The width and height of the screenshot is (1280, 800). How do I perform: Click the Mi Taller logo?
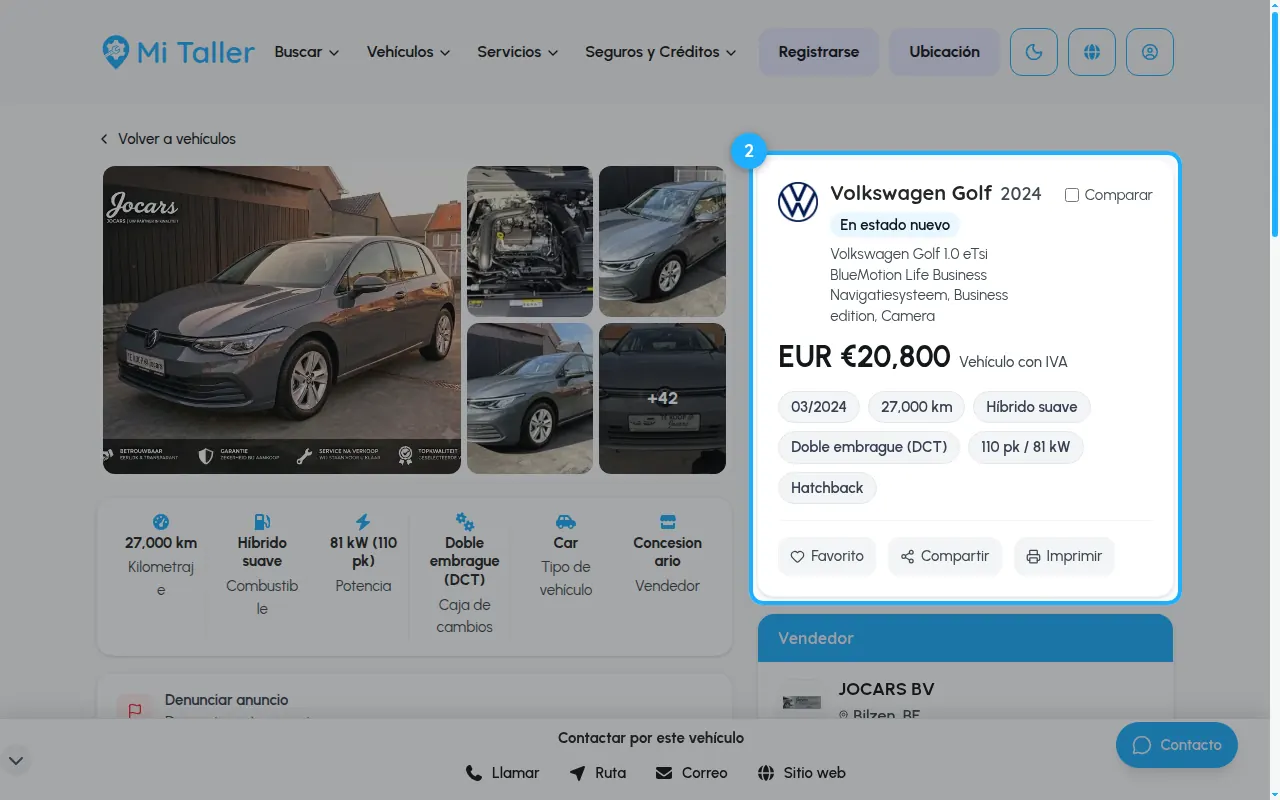click(x=179, y=52)
